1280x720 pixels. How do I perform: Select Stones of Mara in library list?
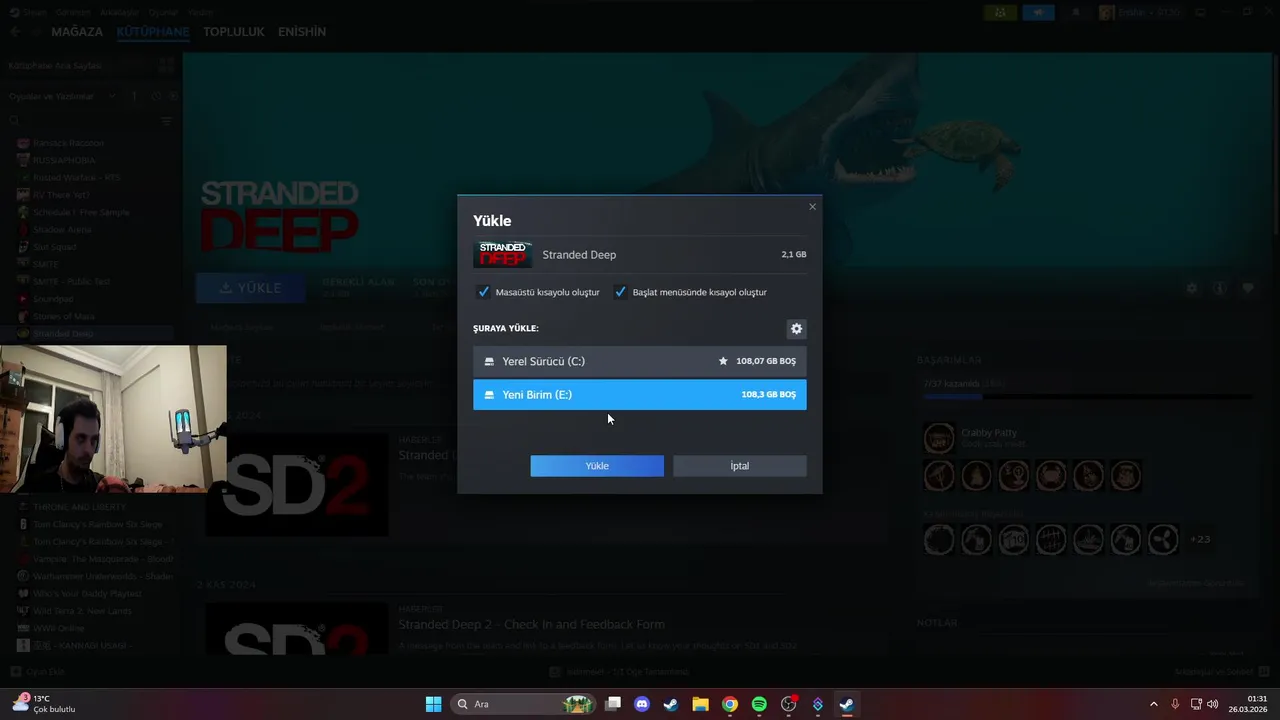(x=63, y=316)
